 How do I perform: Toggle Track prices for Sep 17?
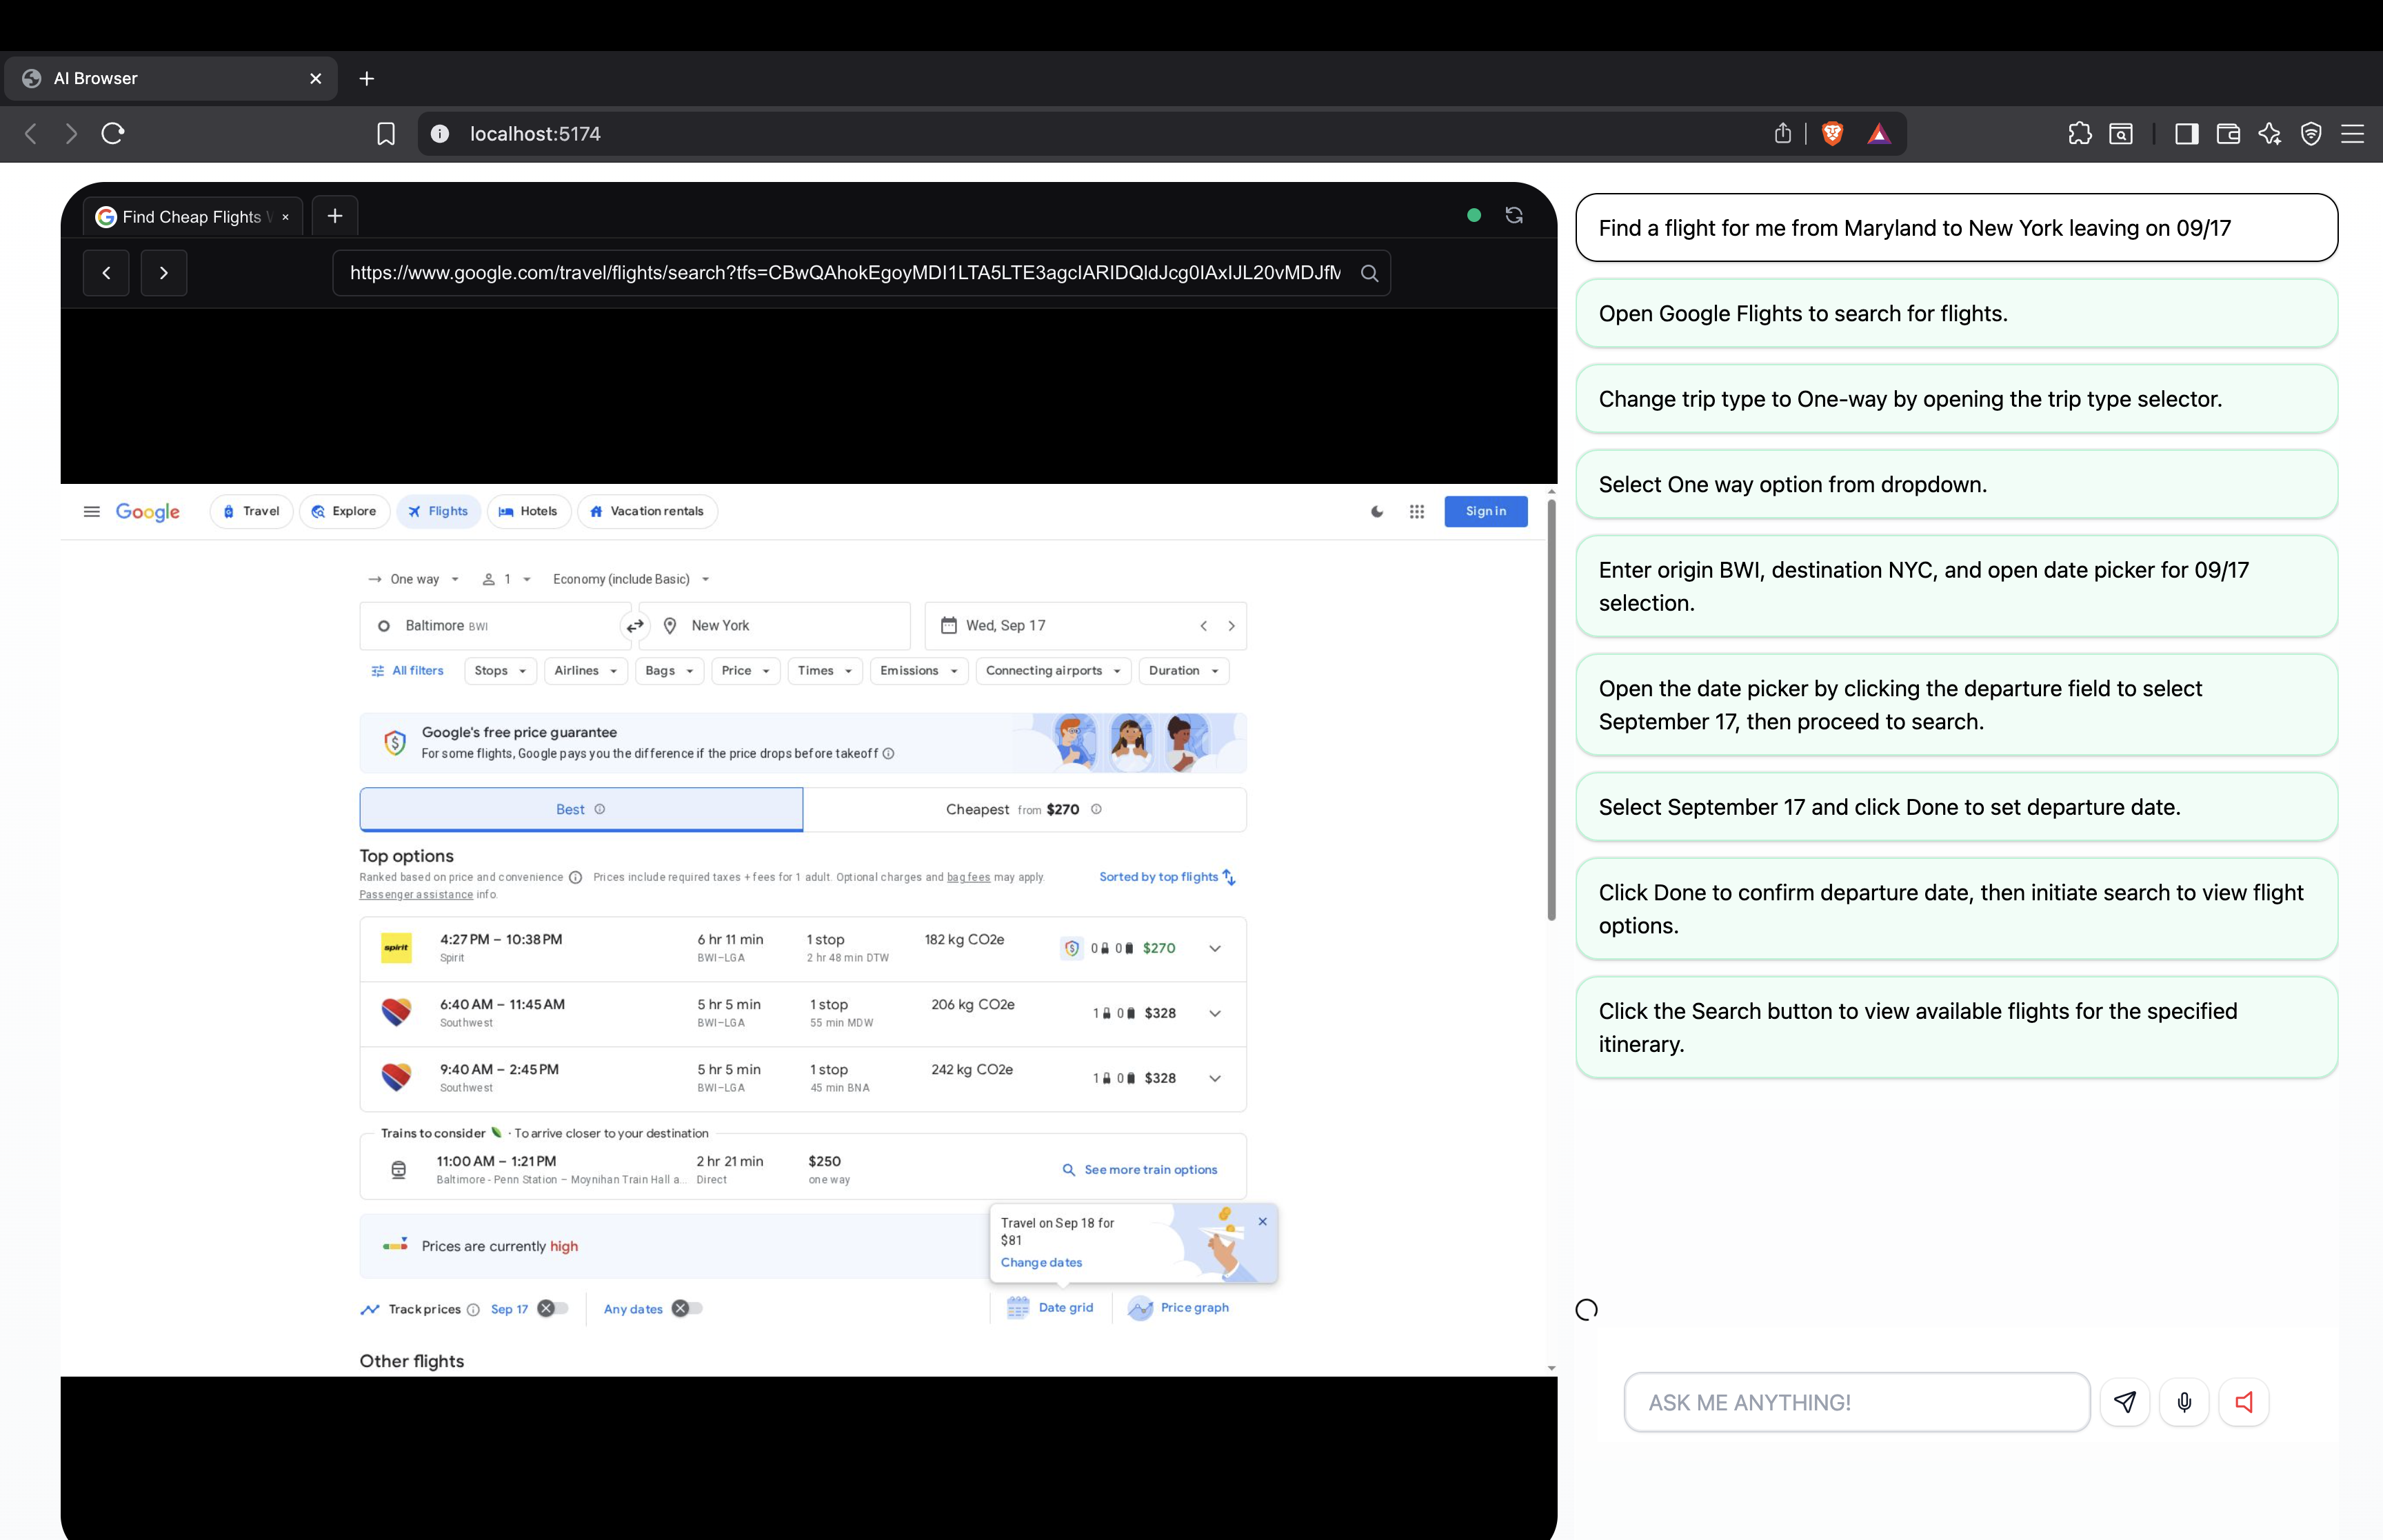click(553, 1308)
